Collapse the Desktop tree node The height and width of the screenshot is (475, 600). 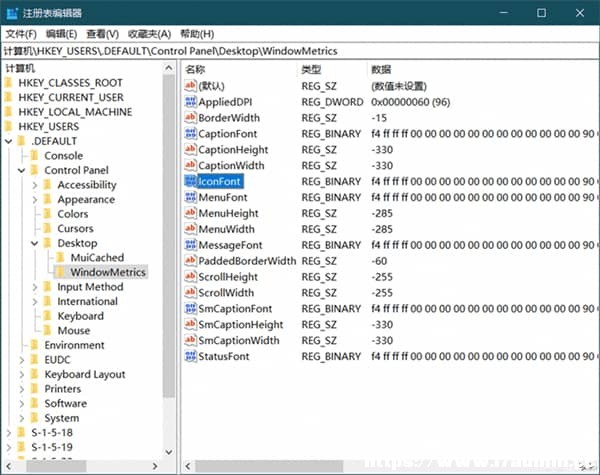tap(34, 243)
